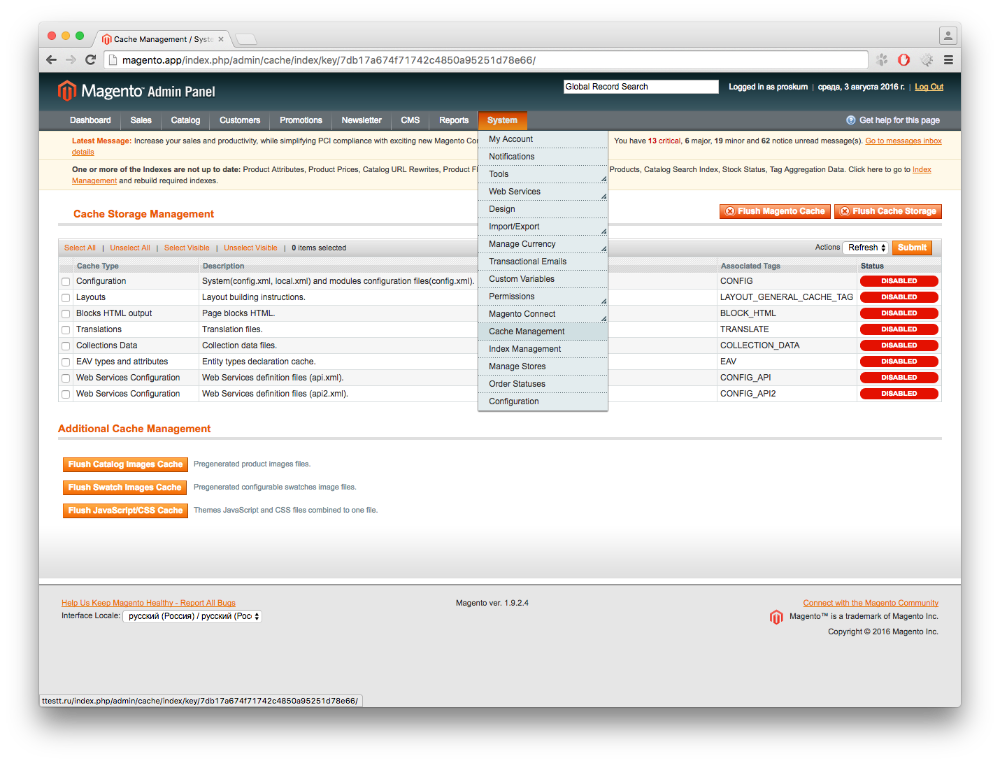Check the Layouts cache checkbox
The image size is (1000, 763).
[66, 297]
